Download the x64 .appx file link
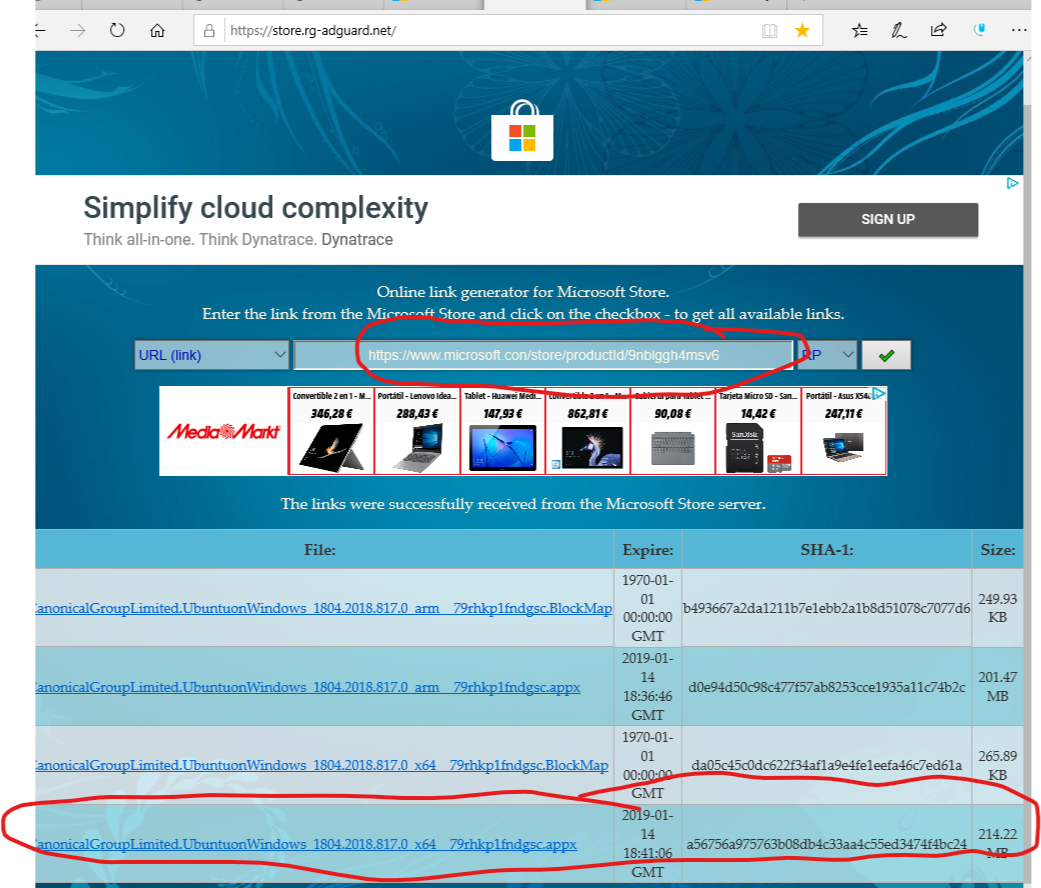The height and width of the screenshot is (888, 1041). coord(305,844)
